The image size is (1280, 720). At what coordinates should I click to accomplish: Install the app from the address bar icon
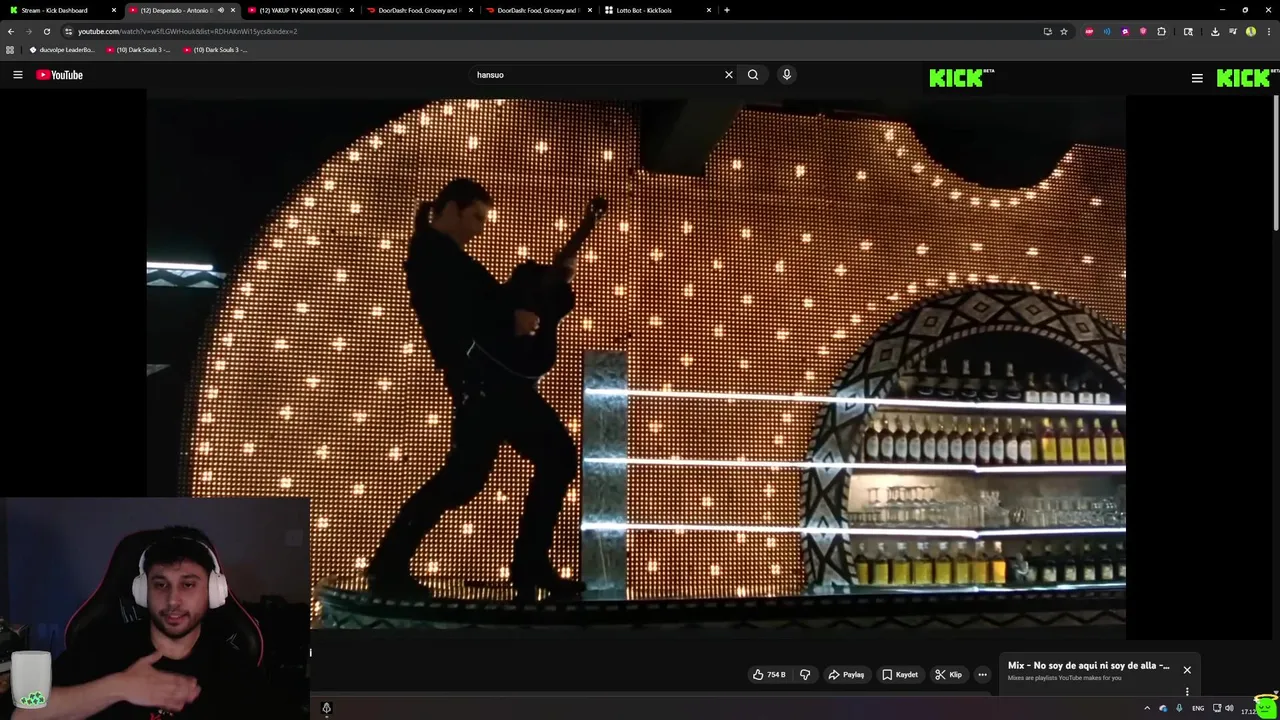pyautogui.click(x=1047, y=31)
